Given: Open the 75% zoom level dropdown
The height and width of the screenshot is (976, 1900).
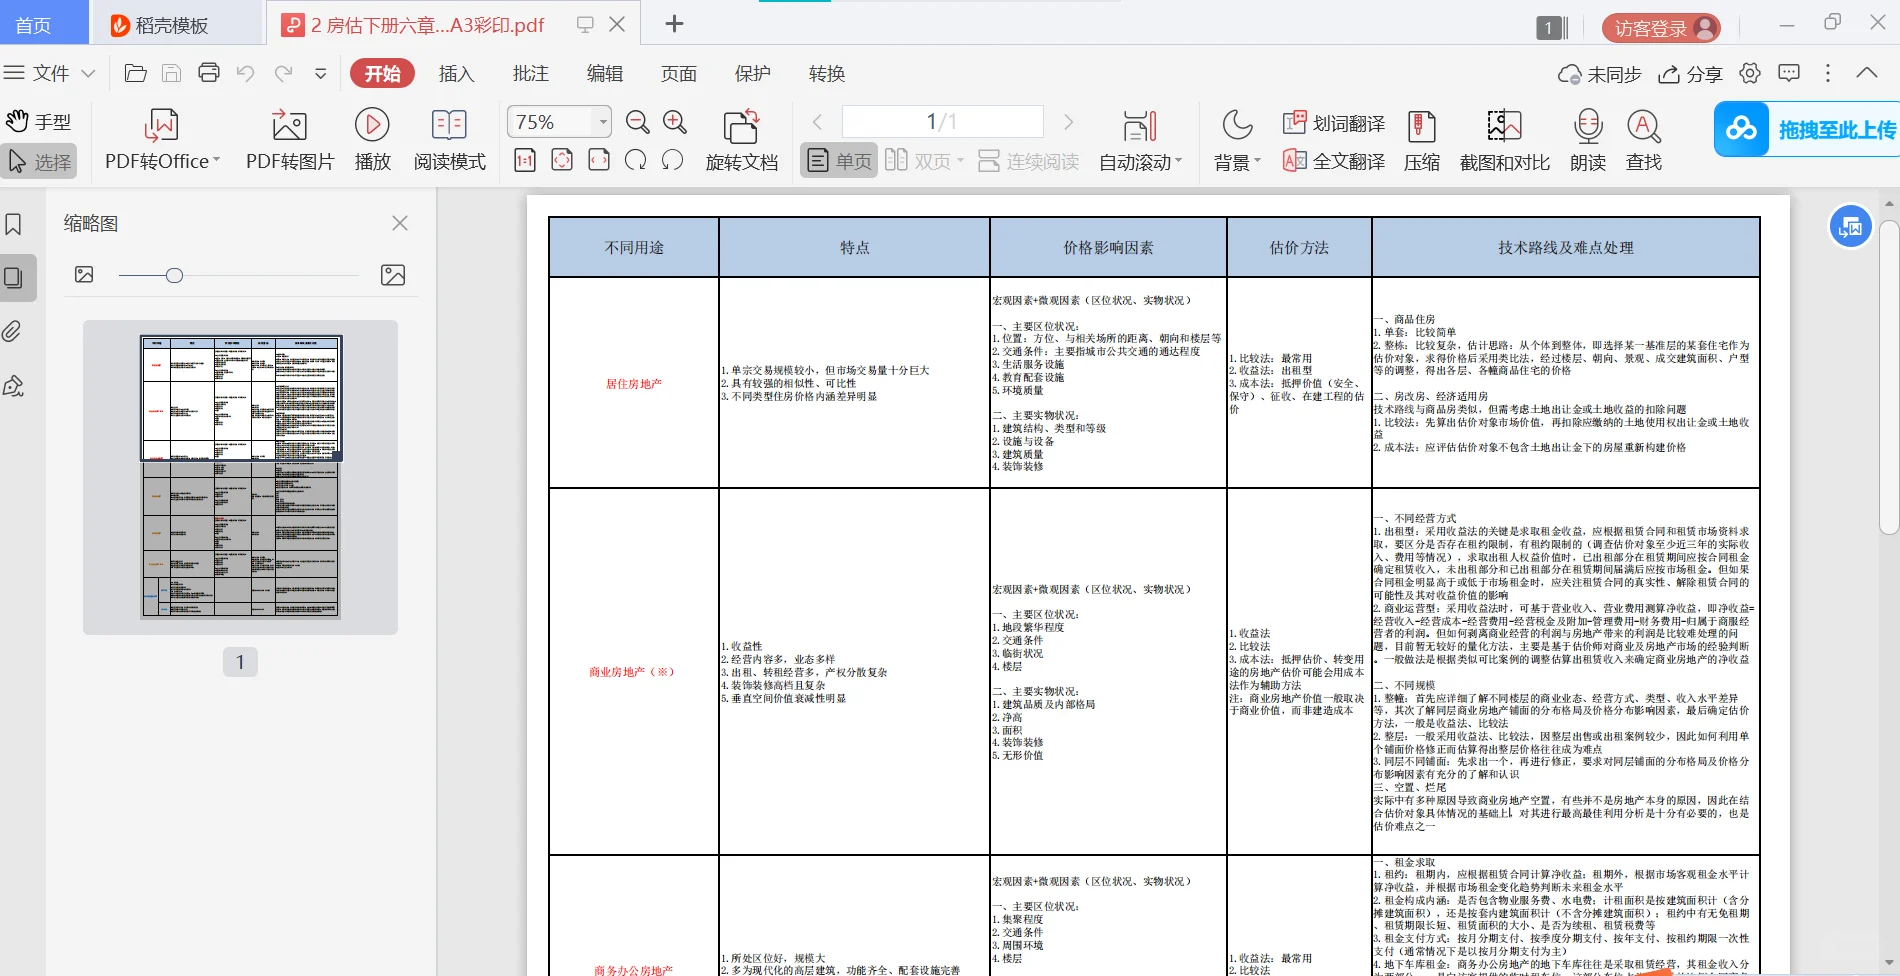Looking at the screenshot, I should [x=603, y=122].
